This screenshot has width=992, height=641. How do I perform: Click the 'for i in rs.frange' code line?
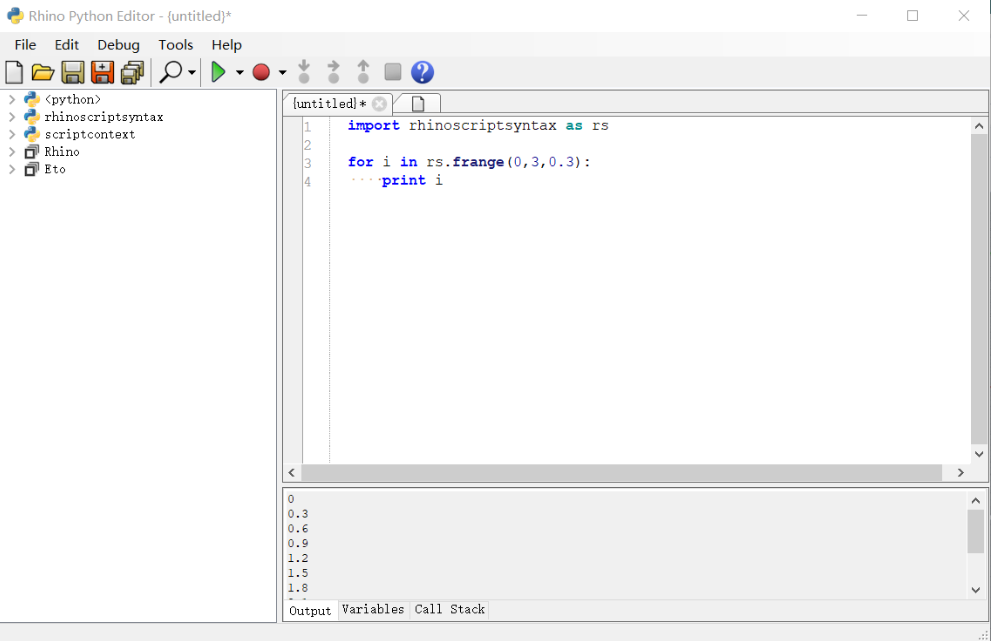click(469, 162)
